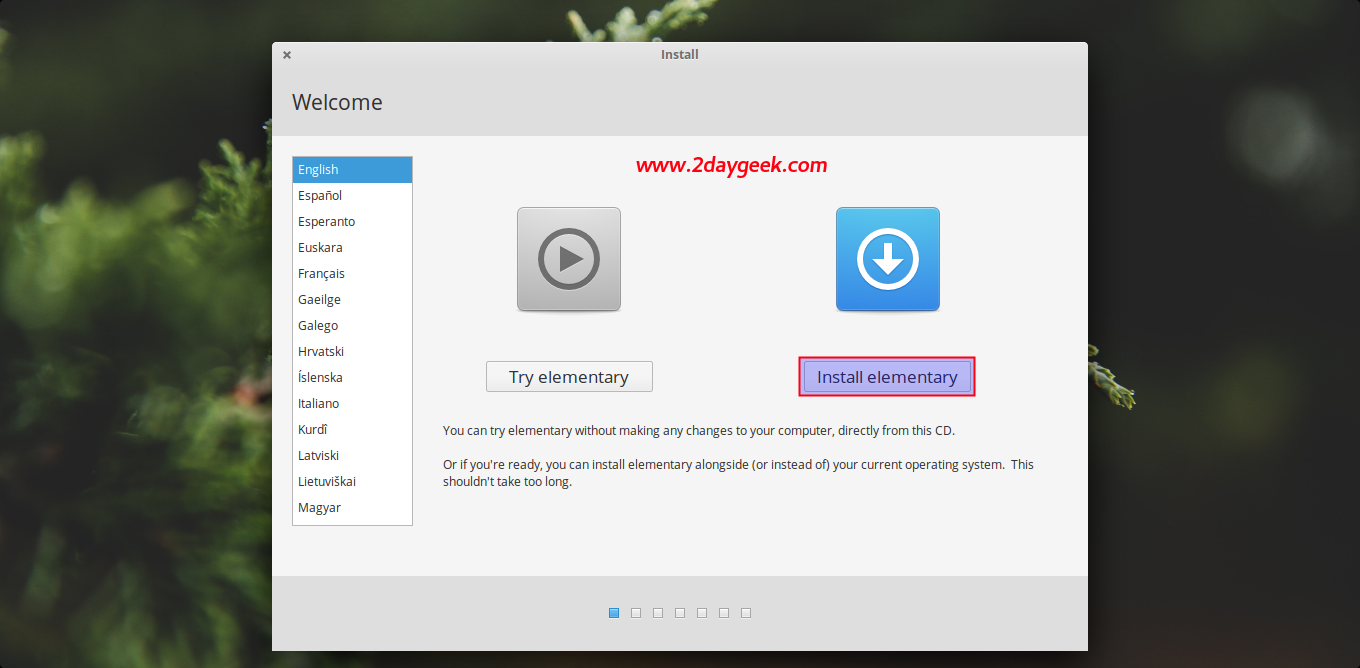Select English in the language list
1360x668 pixels.
(352, 170)
